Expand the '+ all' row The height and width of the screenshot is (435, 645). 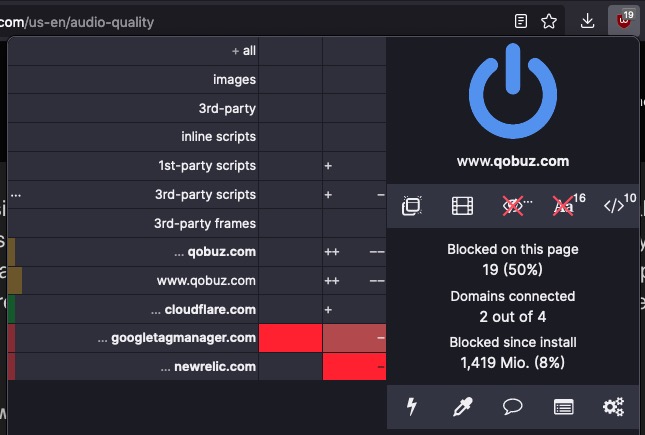(244, 51)
